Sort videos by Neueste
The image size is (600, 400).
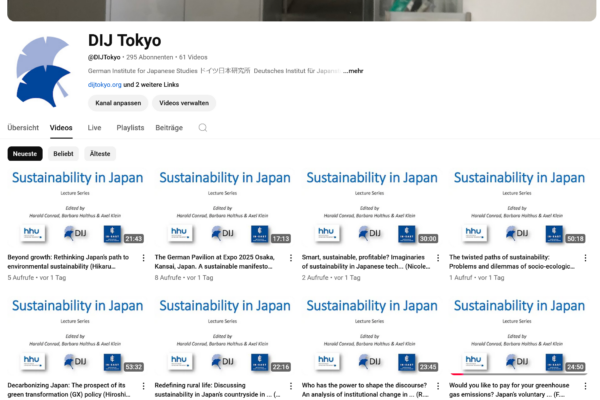click(x=25, y=153)
